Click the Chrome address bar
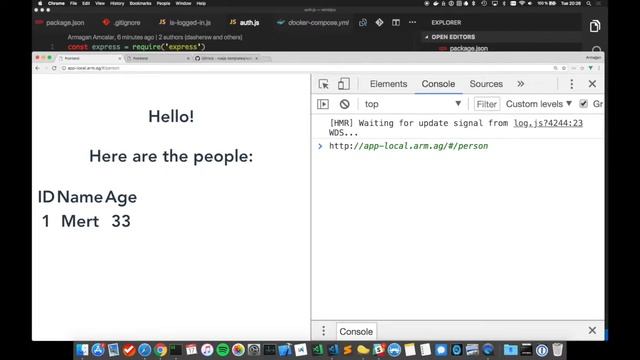This screenshot has height=360, width=640. point(306,68)
